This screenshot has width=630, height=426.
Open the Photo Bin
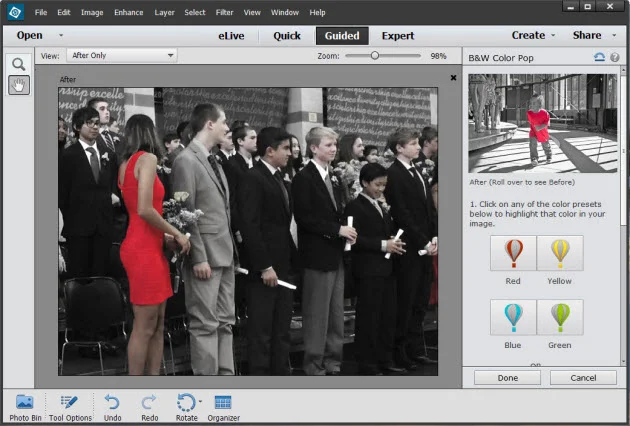pos(25,408)
